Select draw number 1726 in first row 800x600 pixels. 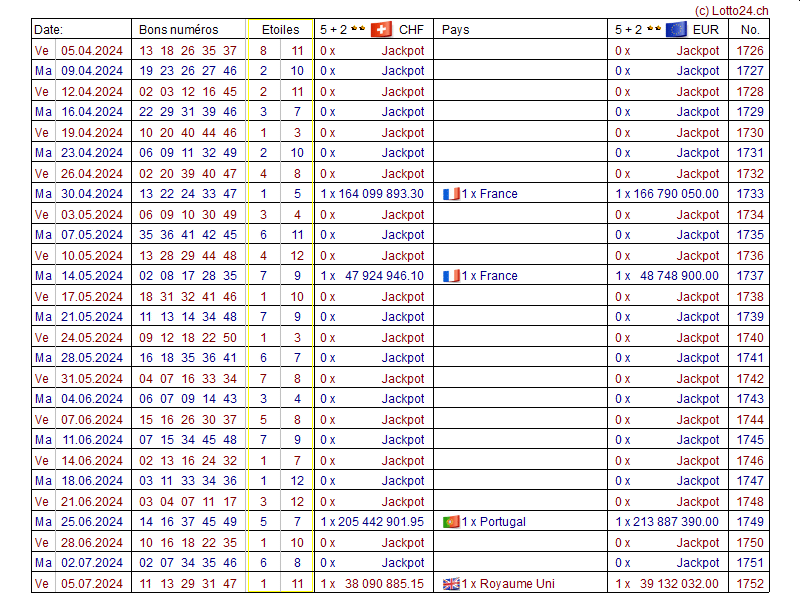(750, 50)
